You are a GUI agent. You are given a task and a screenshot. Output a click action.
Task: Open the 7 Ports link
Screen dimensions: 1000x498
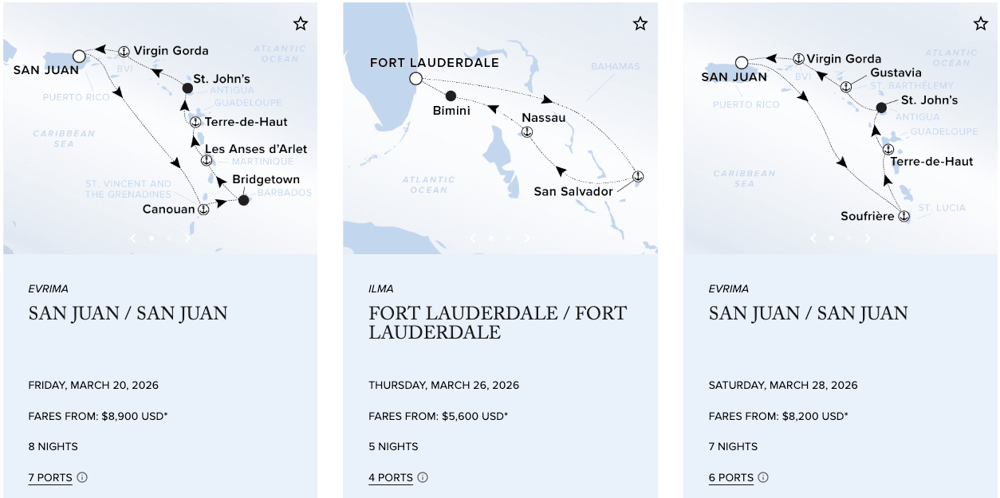click(50, 478)
